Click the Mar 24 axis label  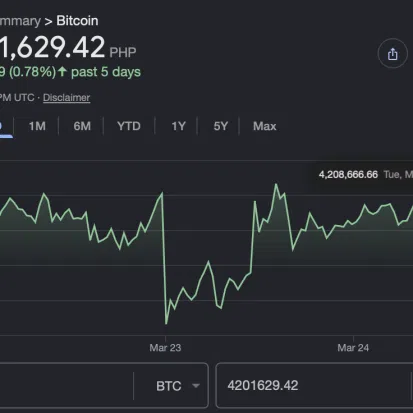pos(353,348)
